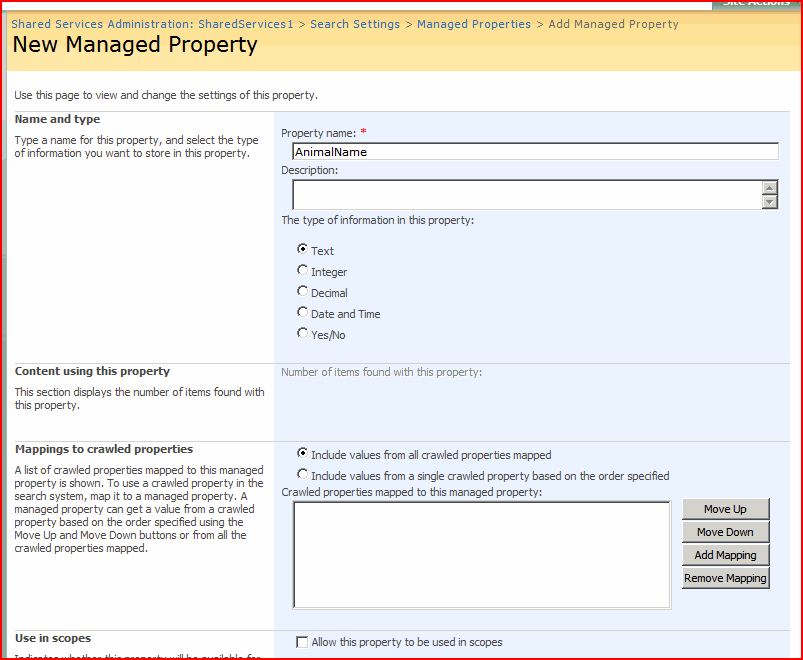Click the Remove Mapping button

(x=725, y=578)
